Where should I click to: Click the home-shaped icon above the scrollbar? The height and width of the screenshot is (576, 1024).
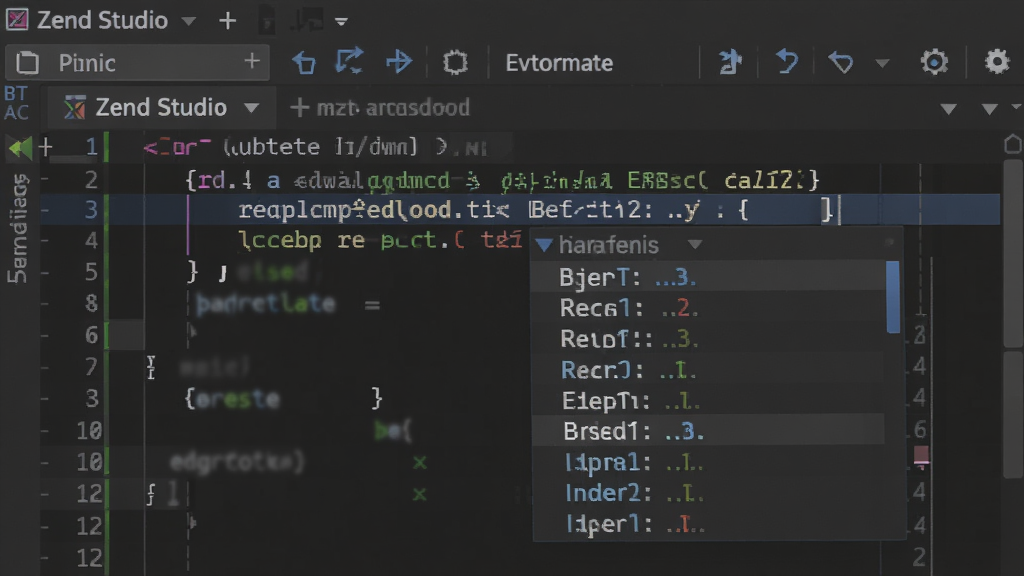(x=1013, y=144)
